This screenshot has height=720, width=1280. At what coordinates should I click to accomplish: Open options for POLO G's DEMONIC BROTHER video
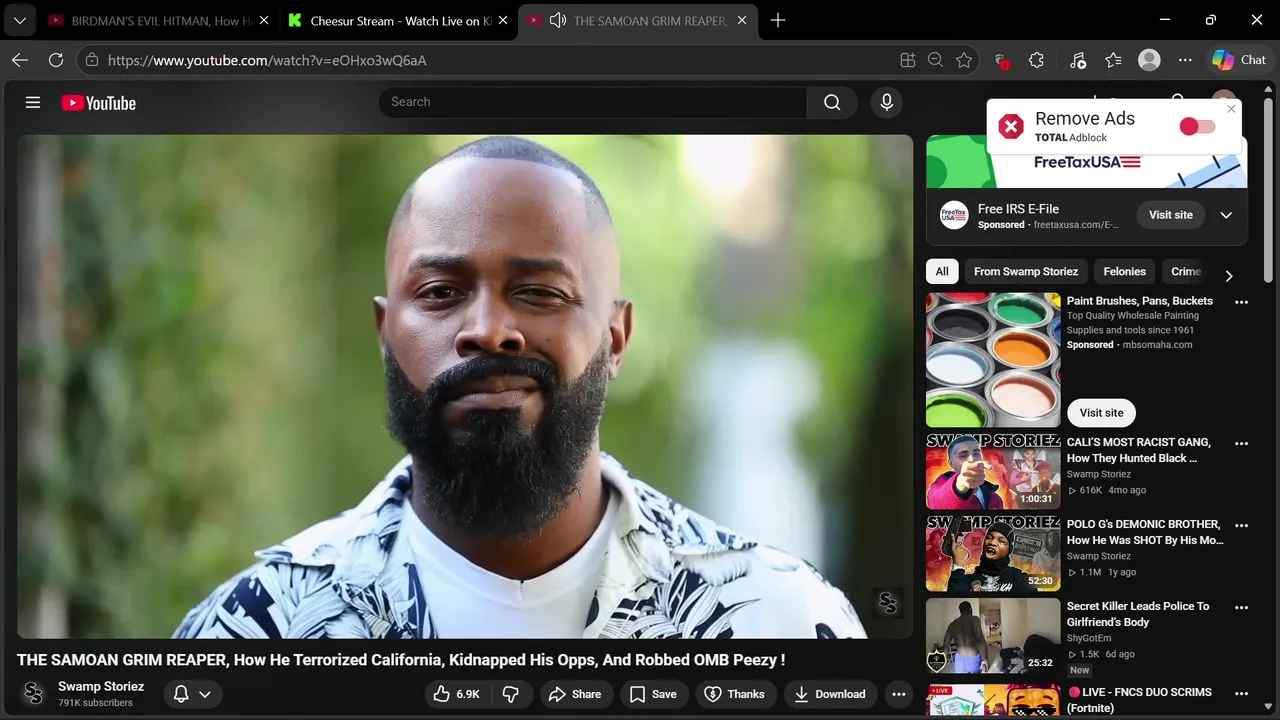[1241, 525]
